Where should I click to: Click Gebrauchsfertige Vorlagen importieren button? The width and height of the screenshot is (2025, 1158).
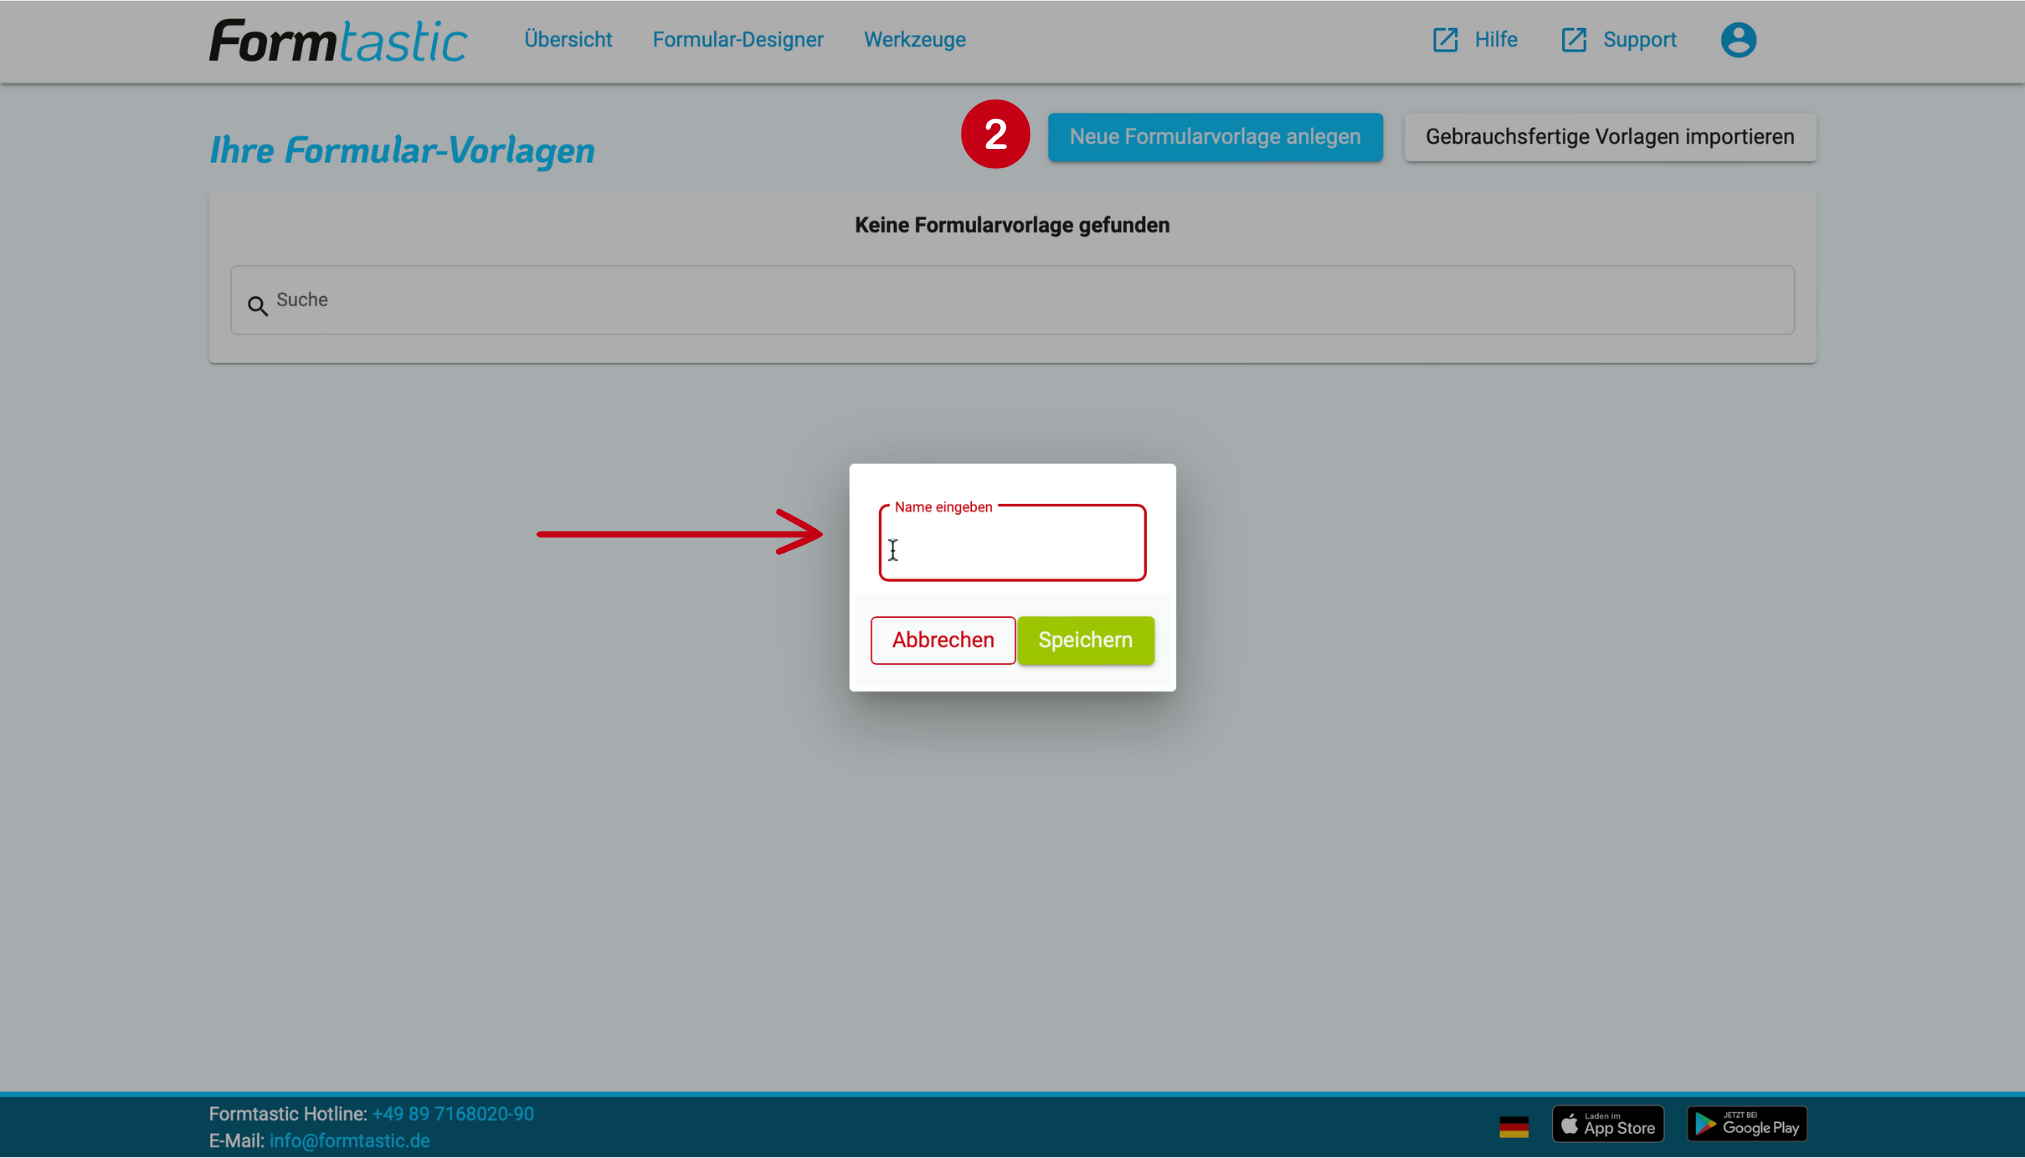tap(1610, 137)
